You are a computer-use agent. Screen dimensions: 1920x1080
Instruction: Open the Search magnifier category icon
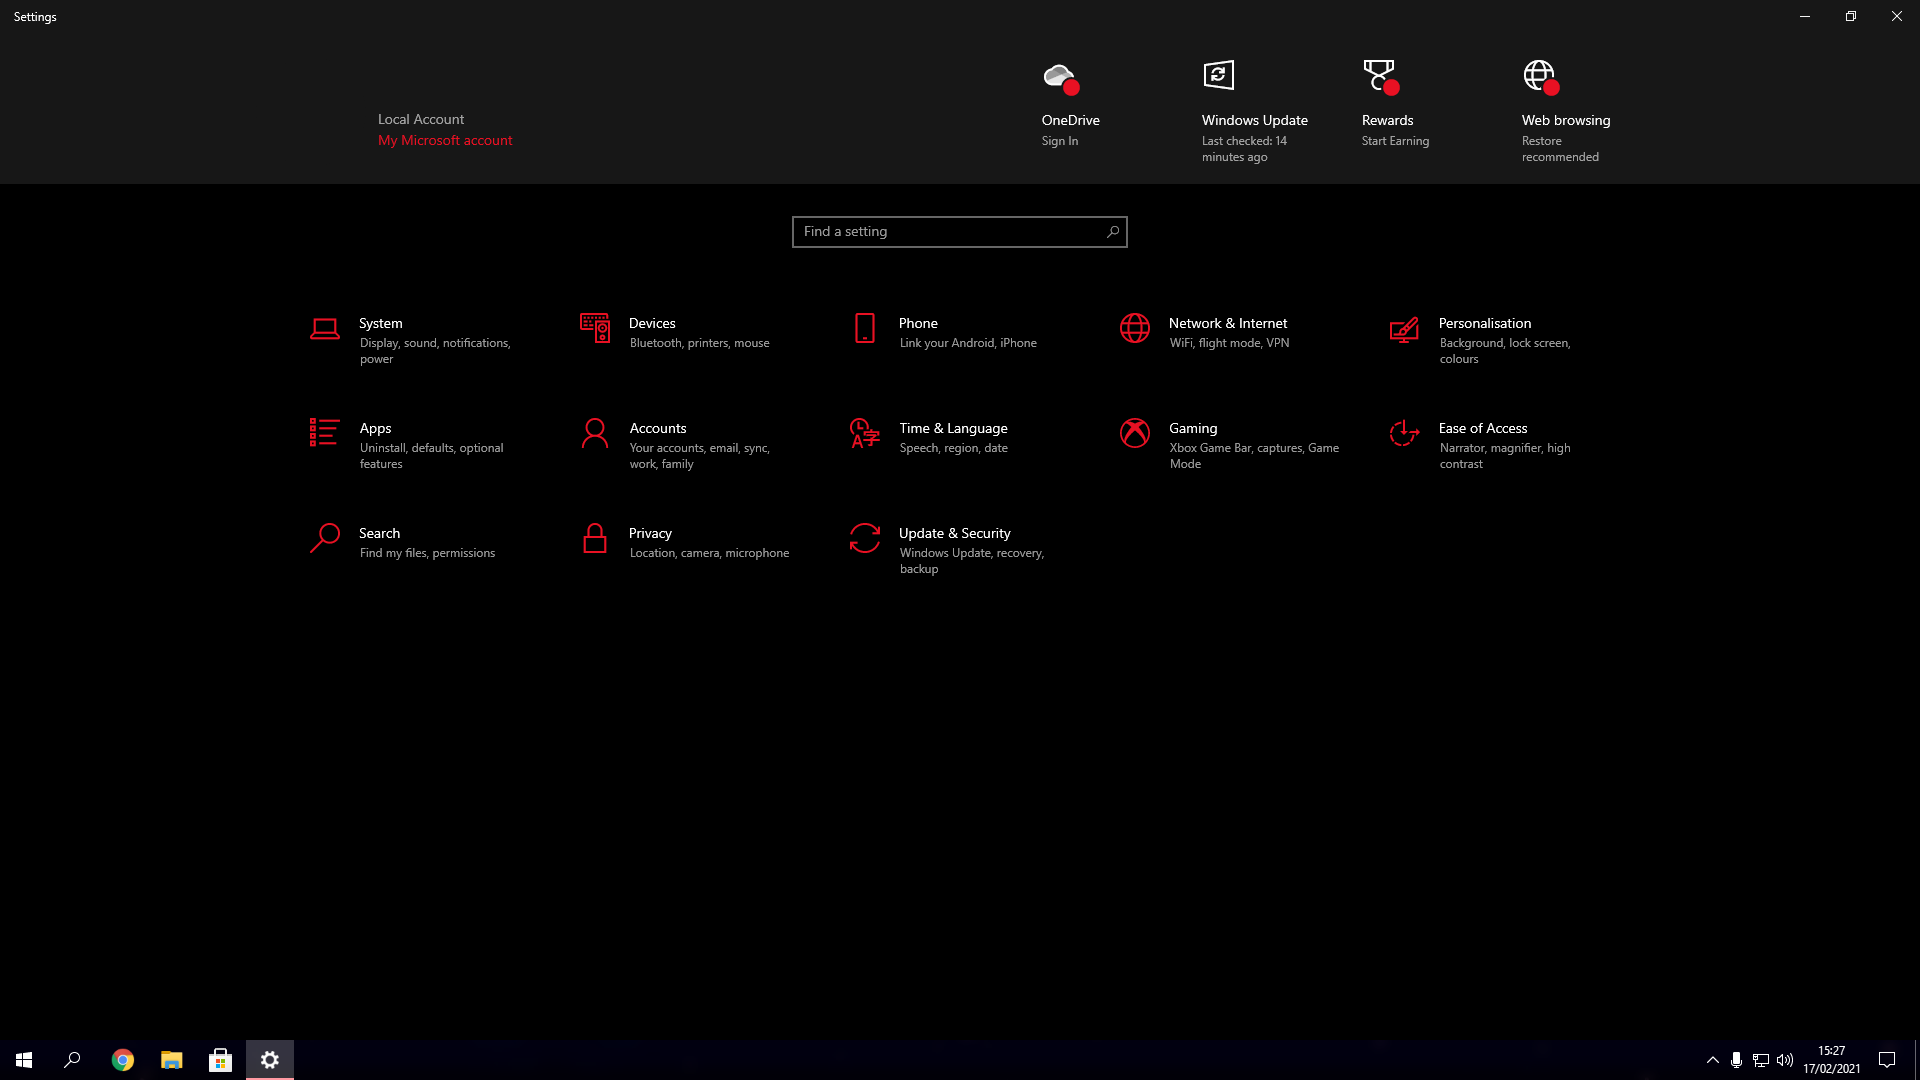(324, 538)
